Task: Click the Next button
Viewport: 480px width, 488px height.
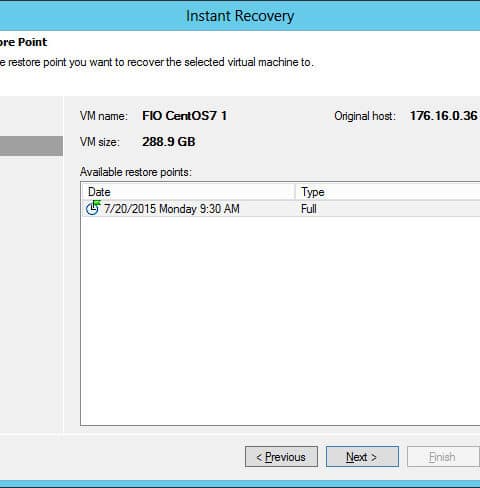Action: [x=362, y=457]
